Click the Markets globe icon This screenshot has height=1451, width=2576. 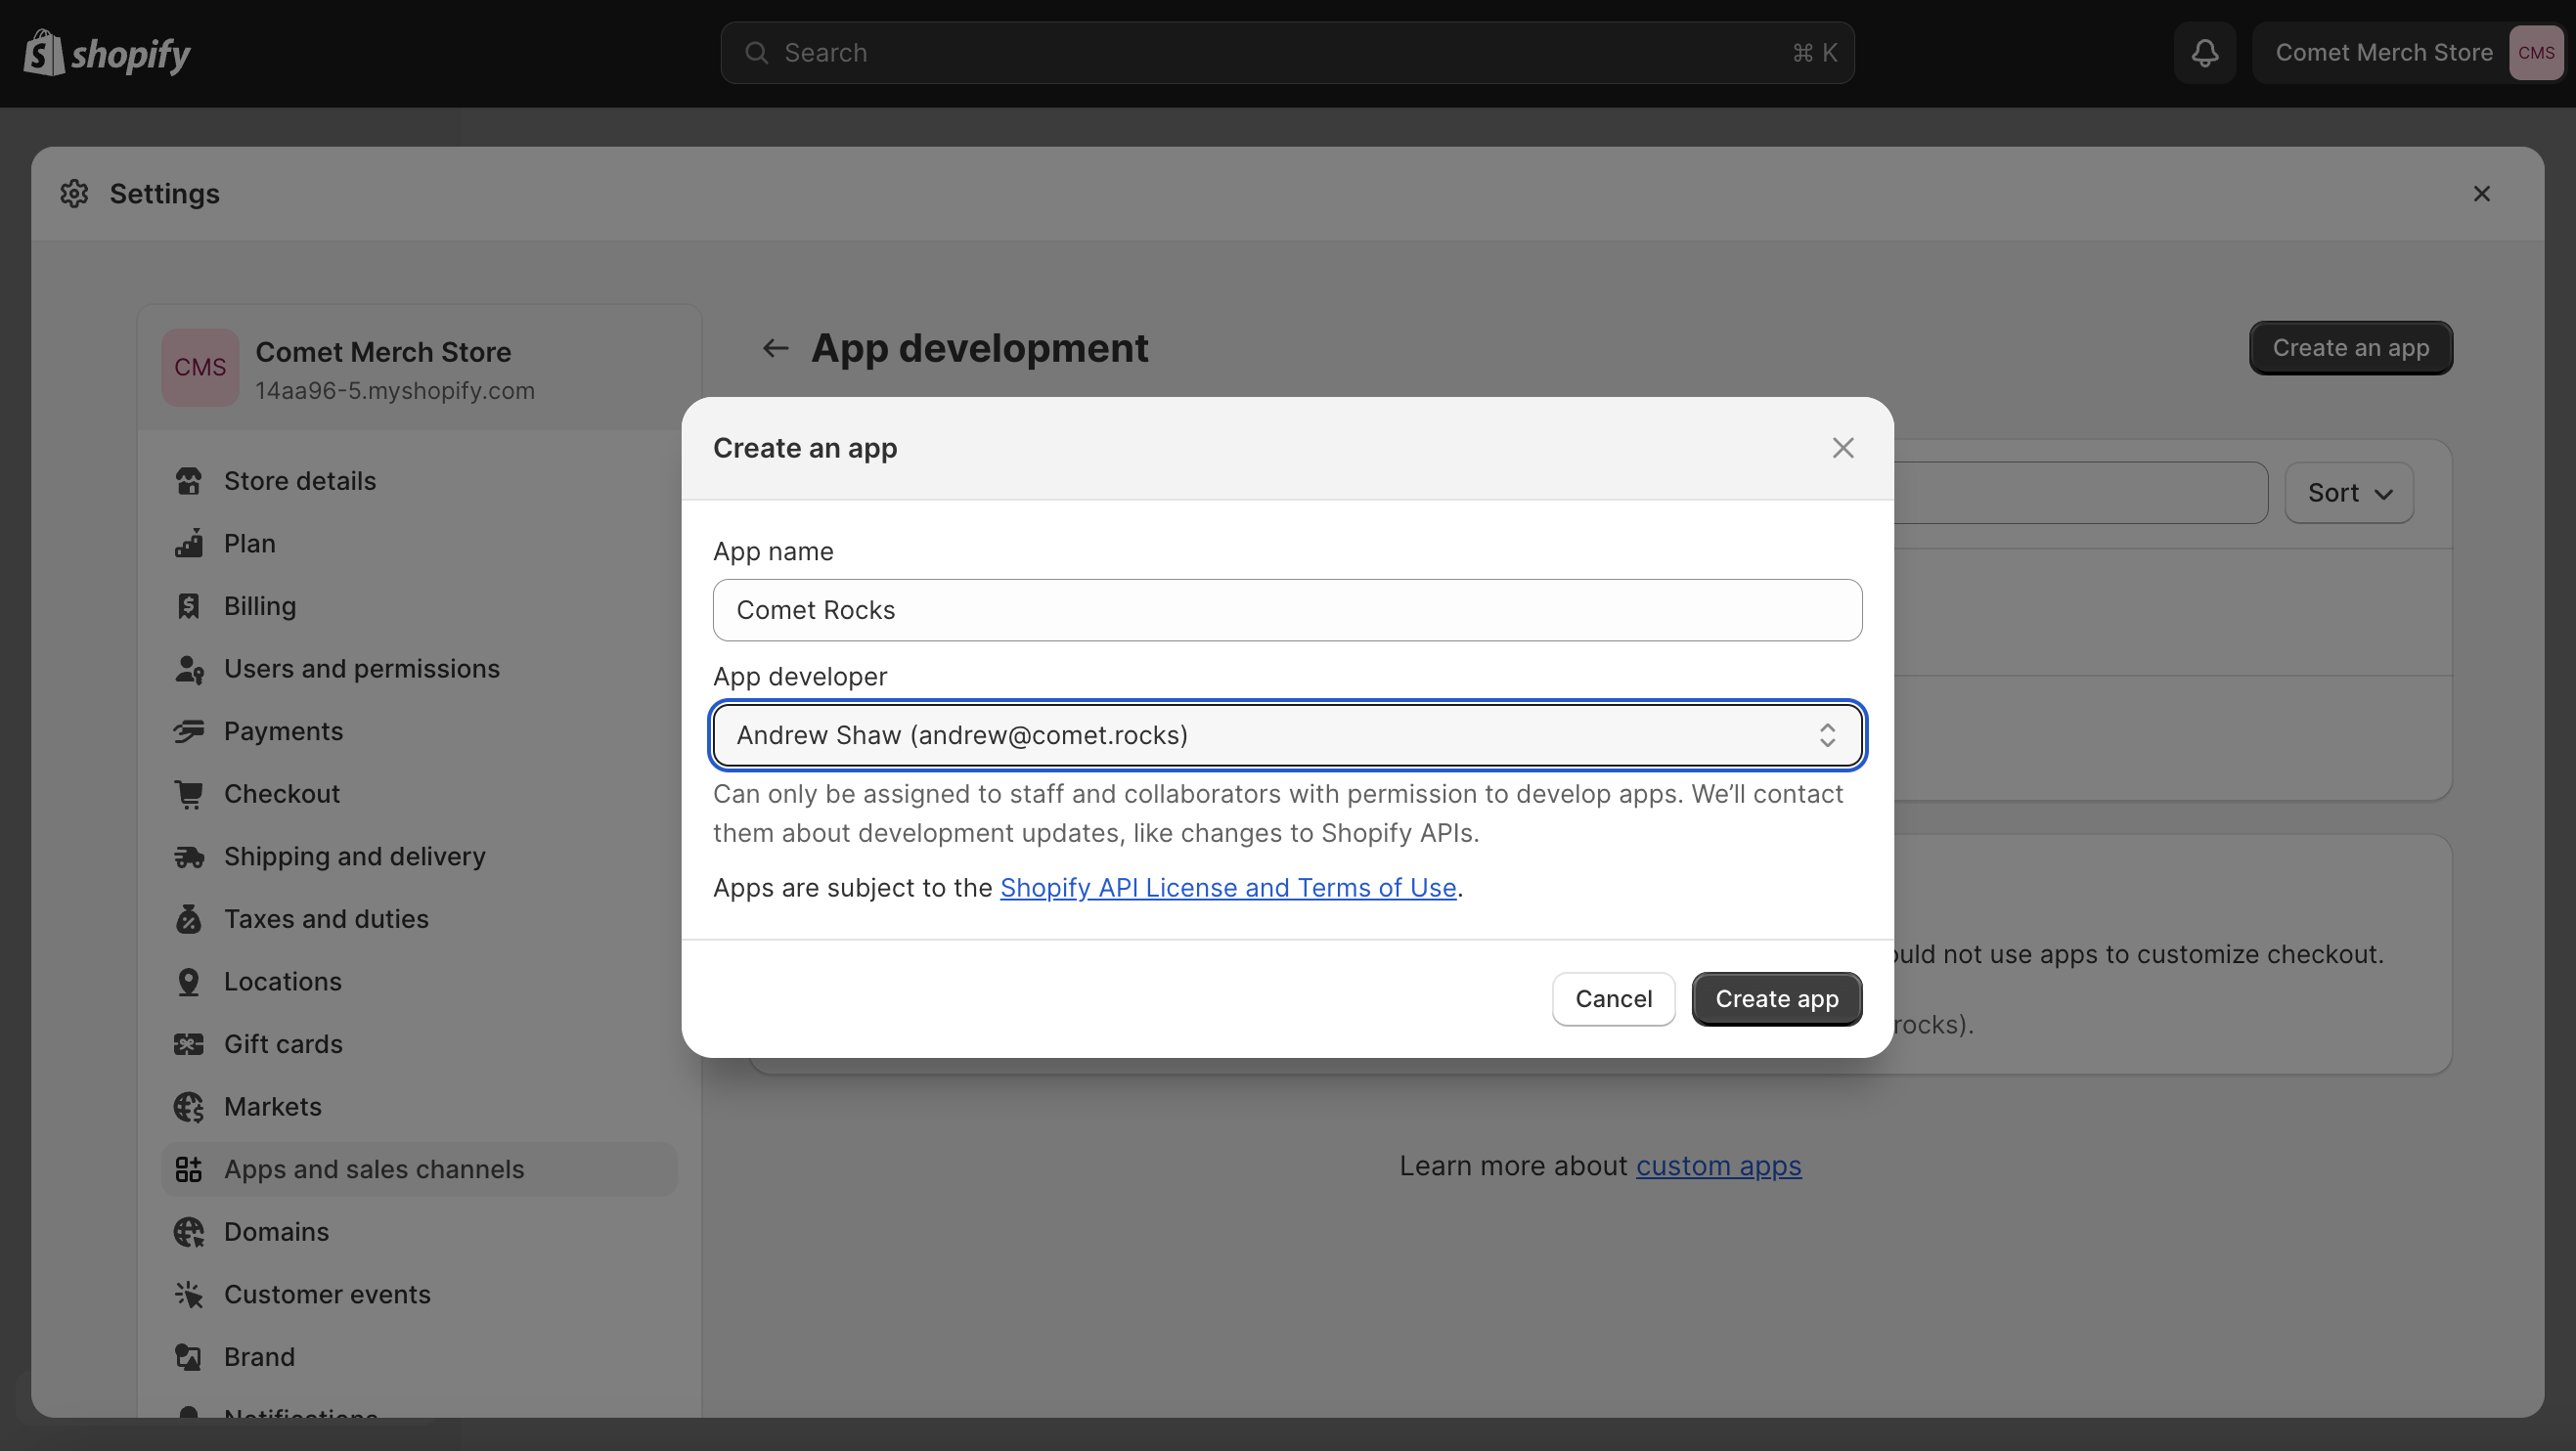click(x=188, y=1107)
